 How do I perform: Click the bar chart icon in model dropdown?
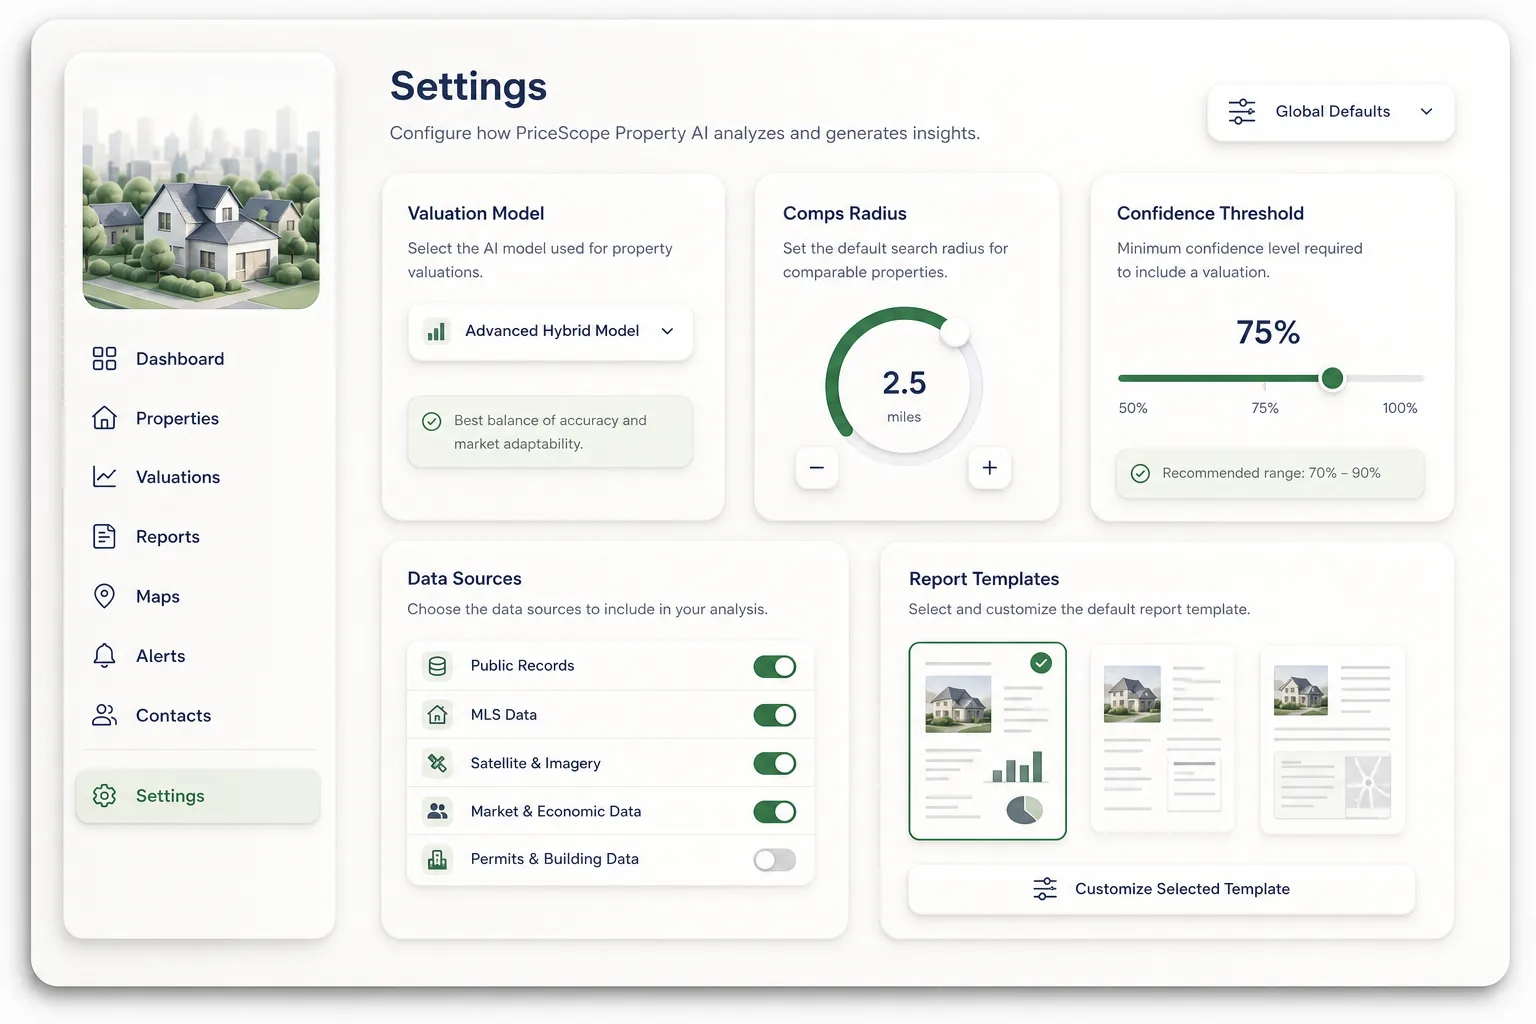click(x=436, y=331)
